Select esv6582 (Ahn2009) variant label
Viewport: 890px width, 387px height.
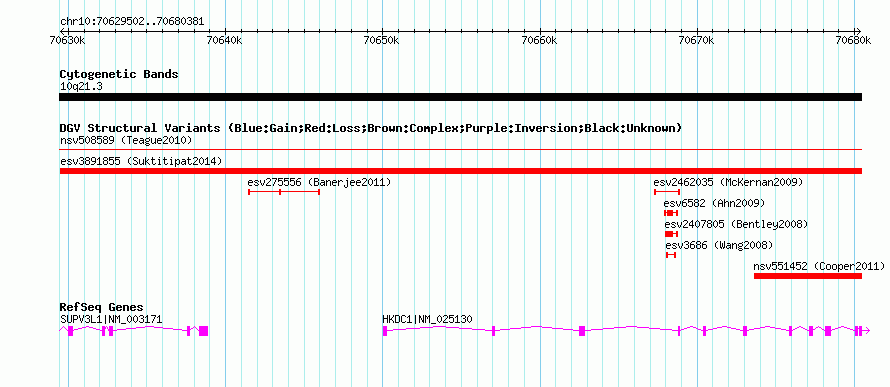pyautogui.click(x=714, y=203)
